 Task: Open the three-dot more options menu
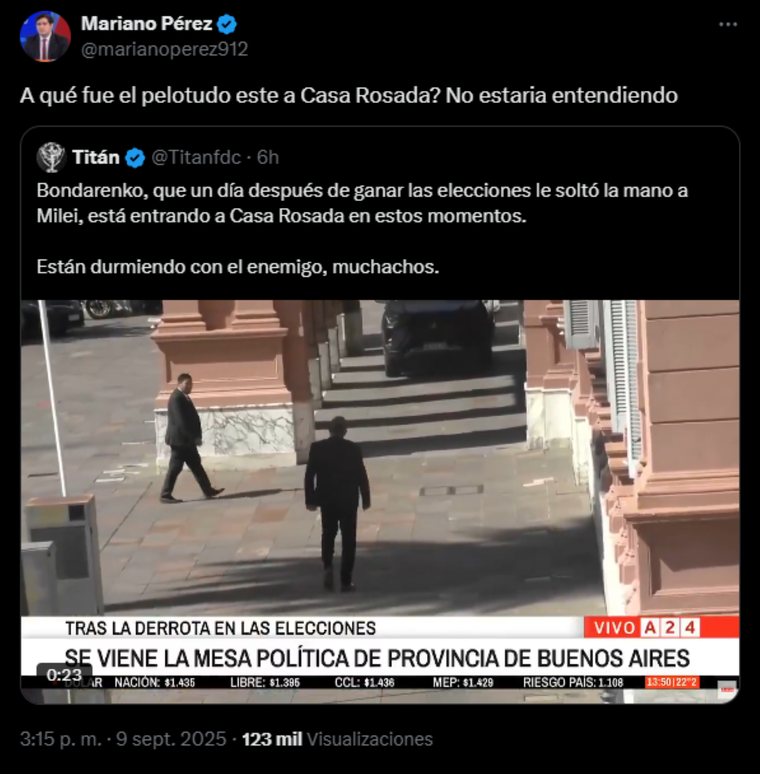(728, 24)
